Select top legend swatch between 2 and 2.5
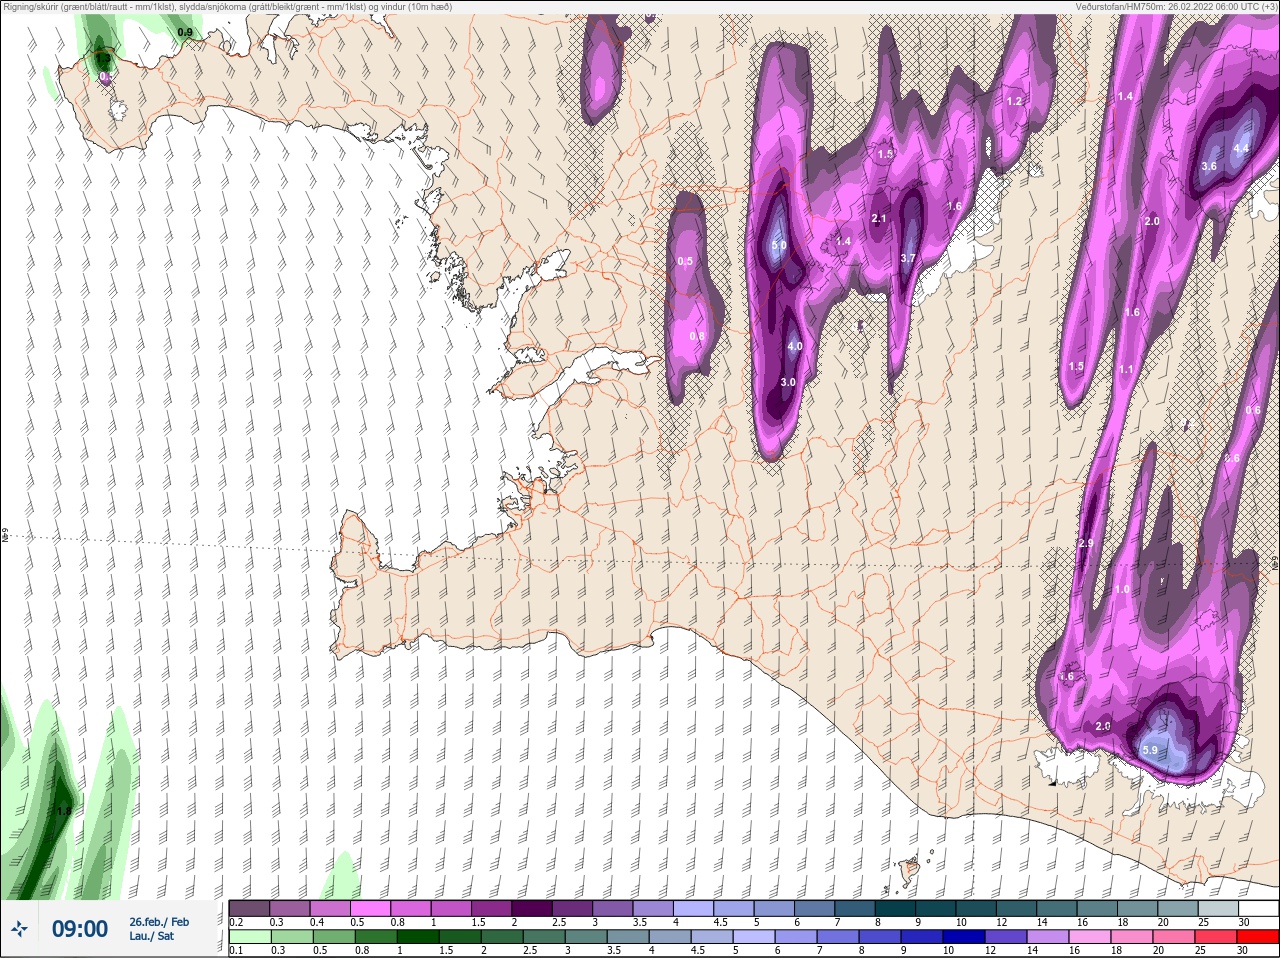 (533, 908)
